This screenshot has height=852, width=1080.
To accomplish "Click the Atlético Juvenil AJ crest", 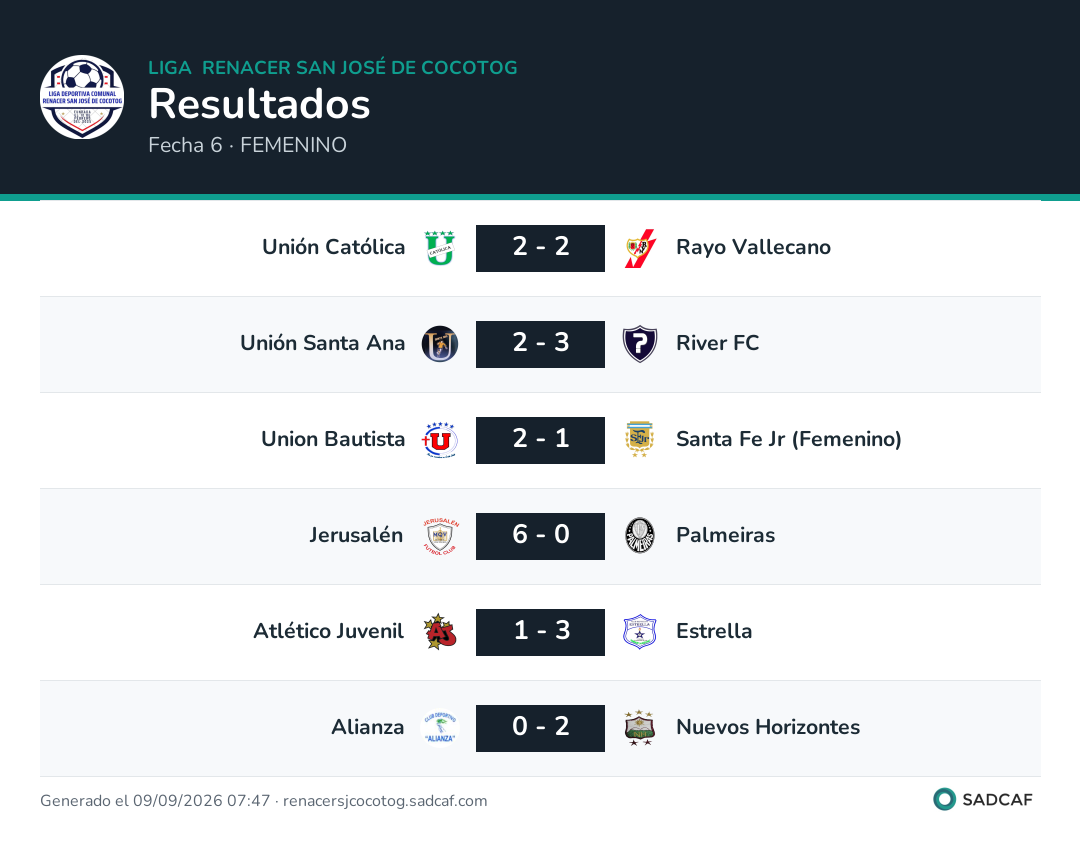I will [439, 632].
